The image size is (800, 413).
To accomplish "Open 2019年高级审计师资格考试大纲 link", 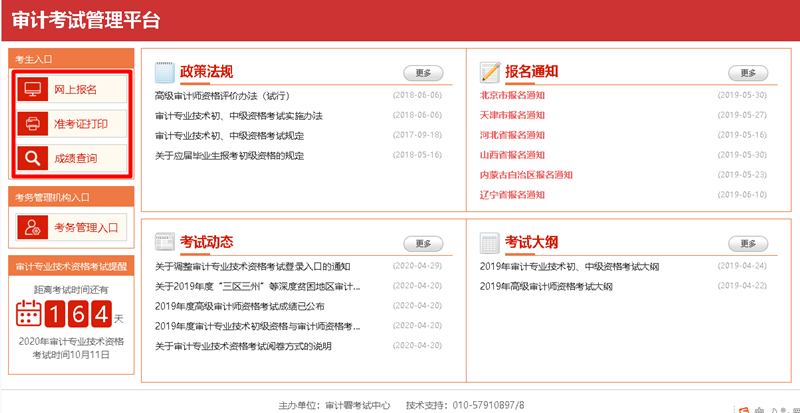I will [x=546, y=286].
